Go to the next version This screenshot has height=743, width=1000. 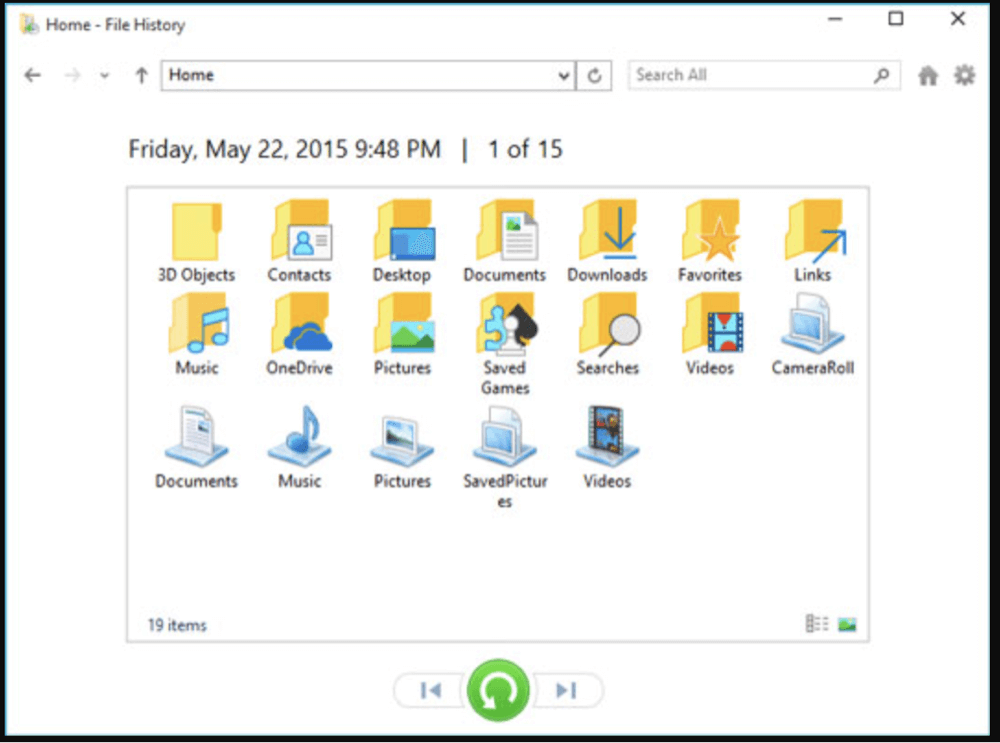coord(568,690)
